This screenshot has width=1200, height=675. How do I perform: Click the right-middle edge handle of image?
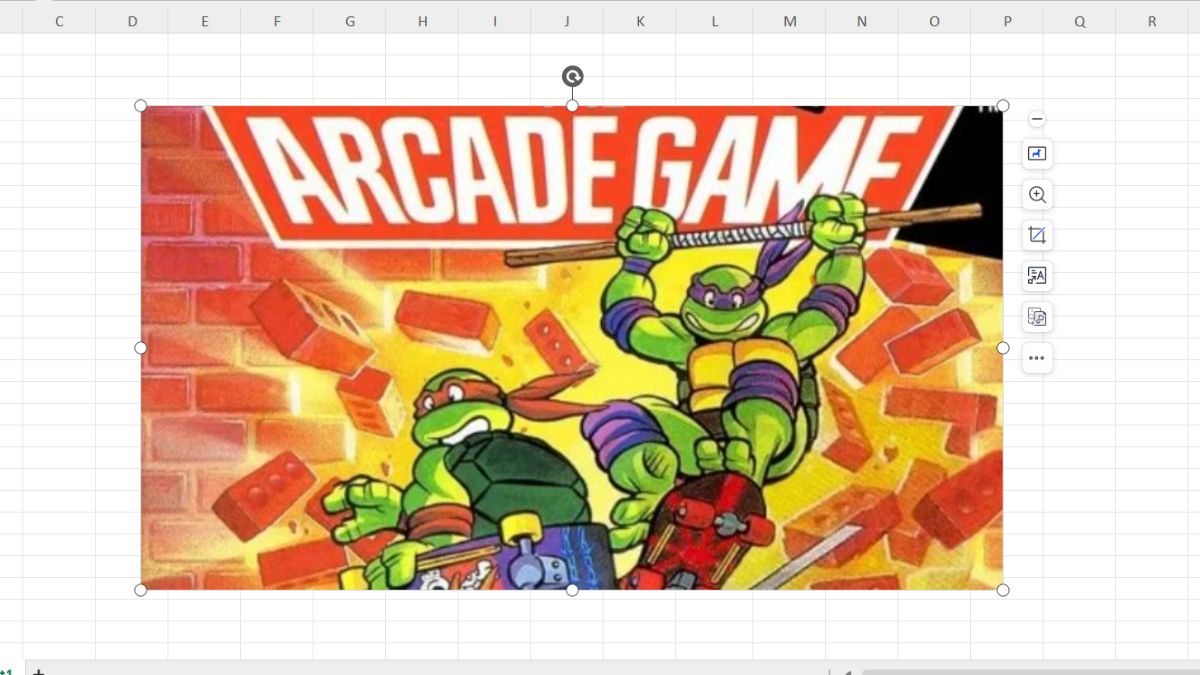click(x=1003, y=348)
